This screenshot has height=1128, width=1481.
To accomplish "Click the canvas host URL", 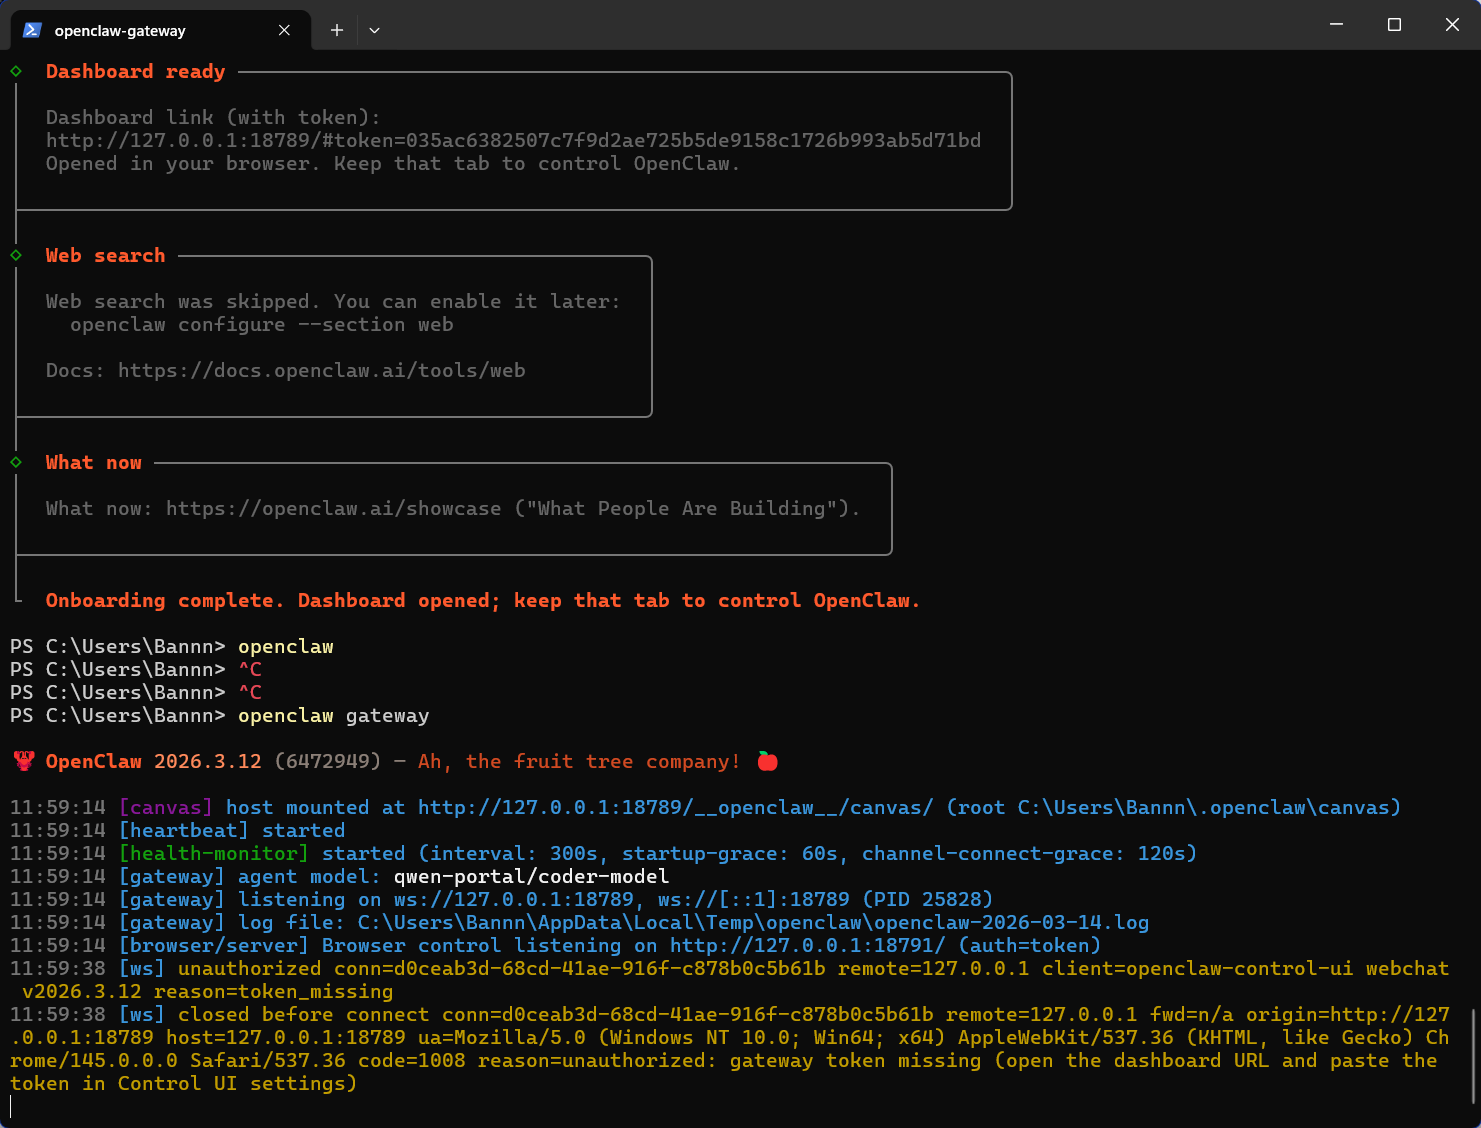I will 675,807.
